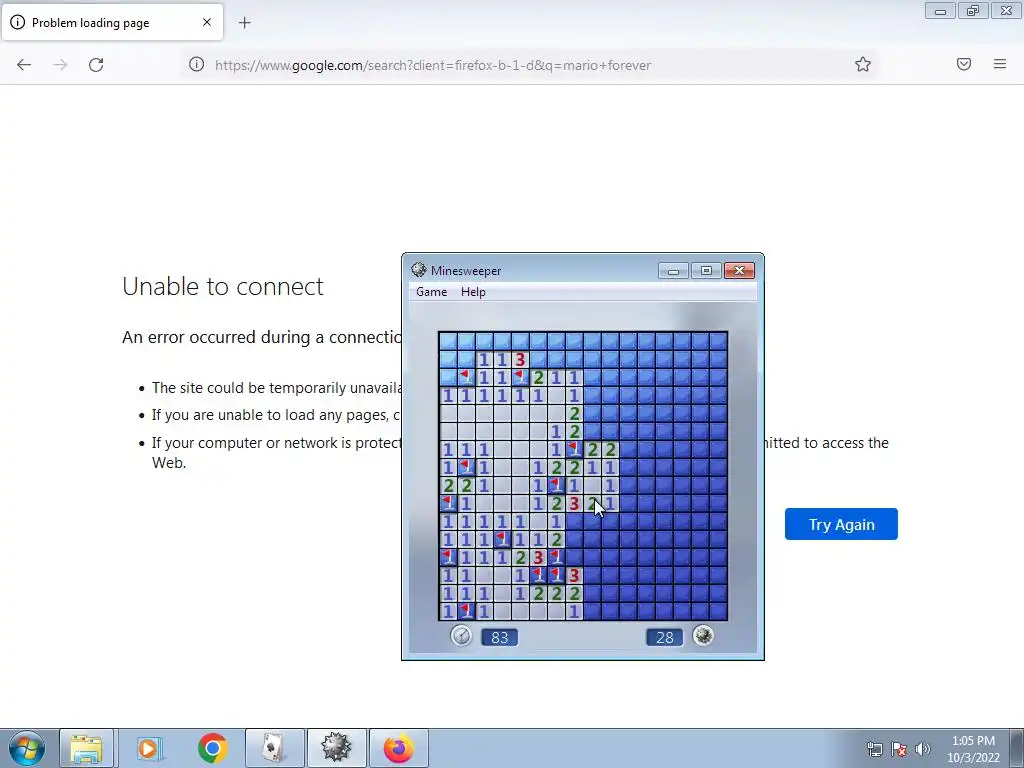This screenshot has height=768, width=1024.
Task: Click the Minesweeper title bar mine icon
Action: pyautogui.click(x=419, y=270)
